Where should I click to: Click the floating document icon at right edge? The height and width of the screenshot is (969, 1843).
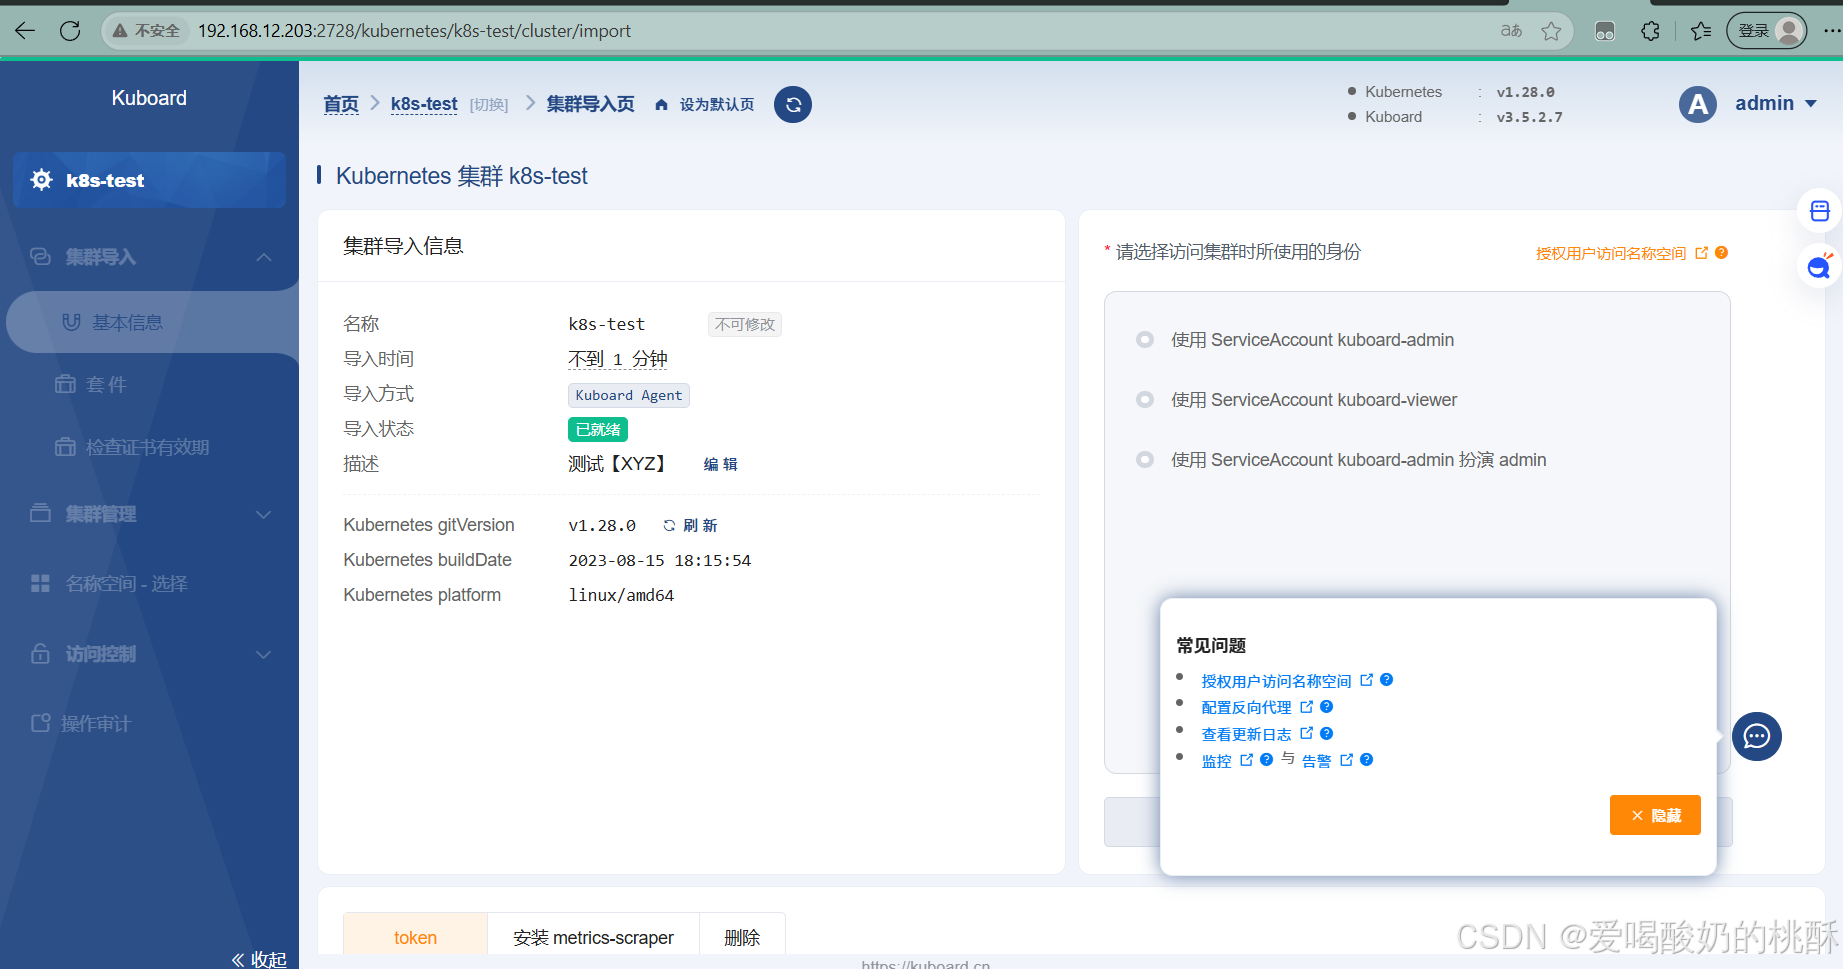tap(1820, 211)
